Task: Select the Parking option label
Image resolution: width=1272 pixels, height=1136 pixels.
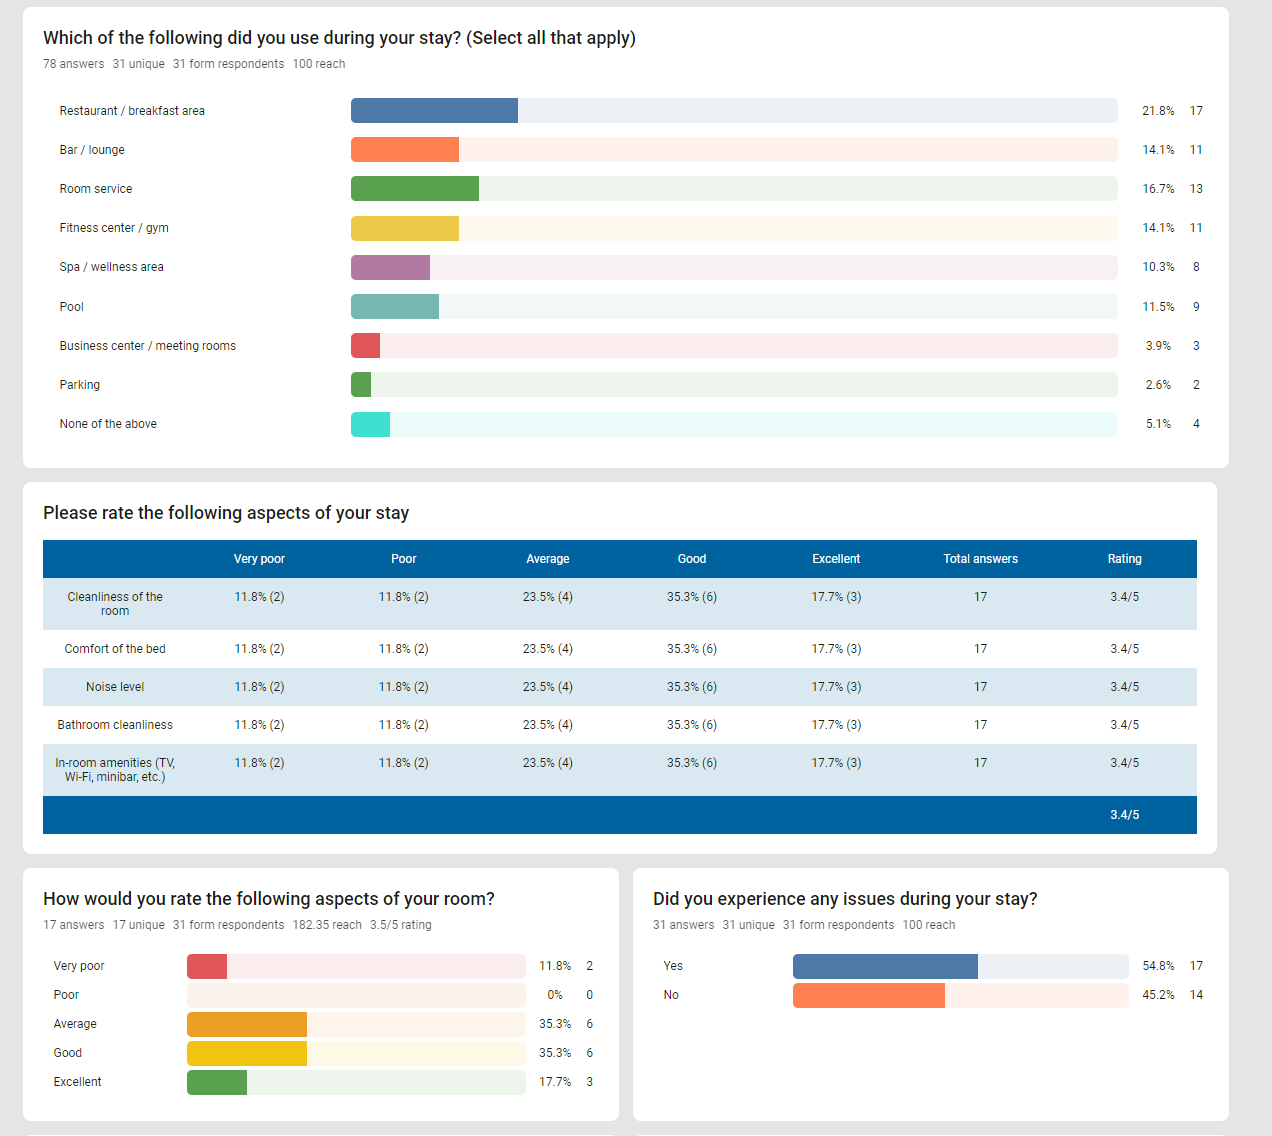Action: [80, 385]
